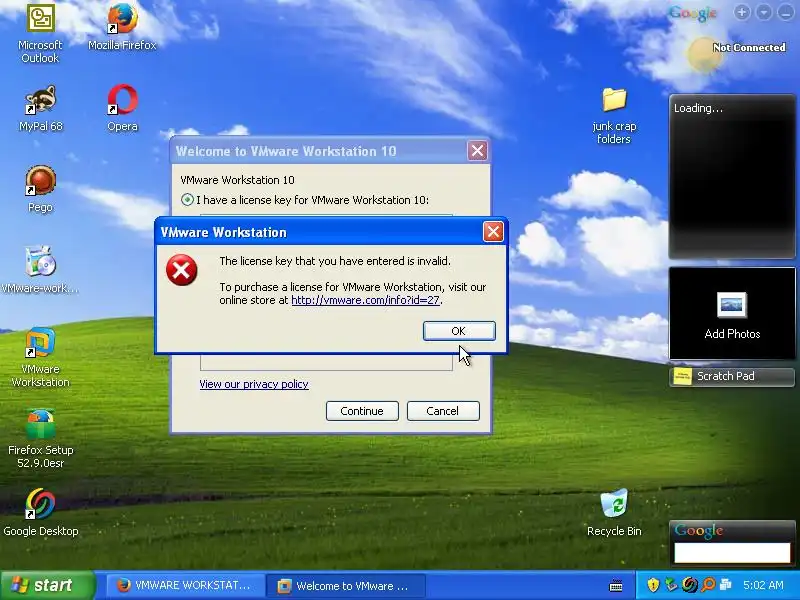
Task: Click the Not Connected weather status text
Action: click(749, 47)
